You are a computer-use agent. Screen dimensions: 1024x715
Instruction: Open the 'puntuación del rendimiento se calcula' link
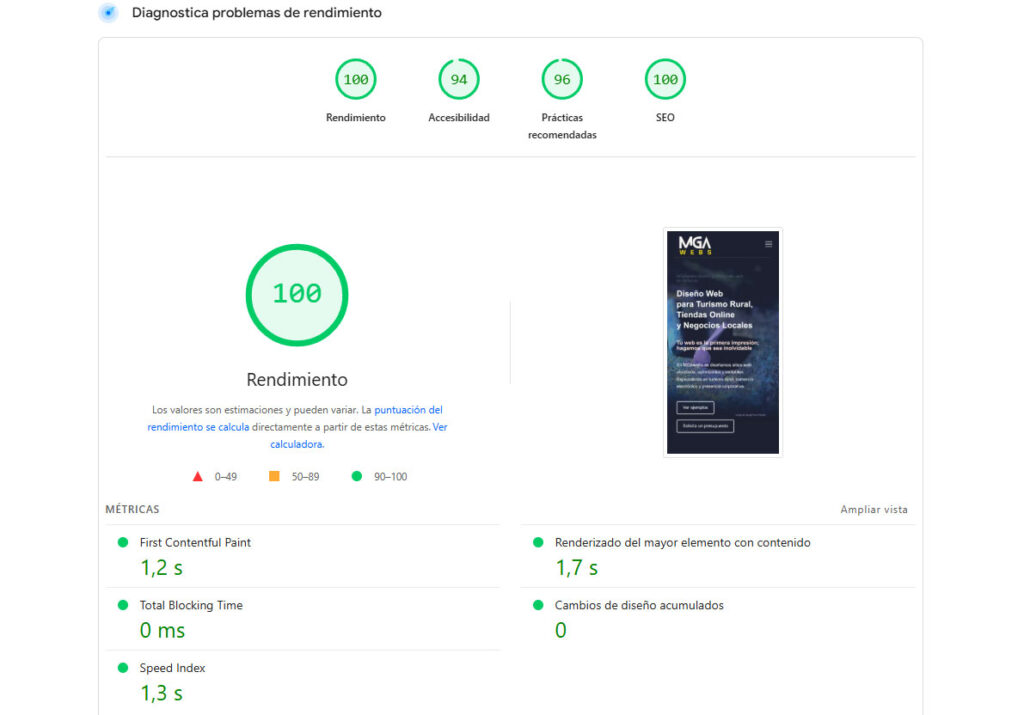(408, 410)
